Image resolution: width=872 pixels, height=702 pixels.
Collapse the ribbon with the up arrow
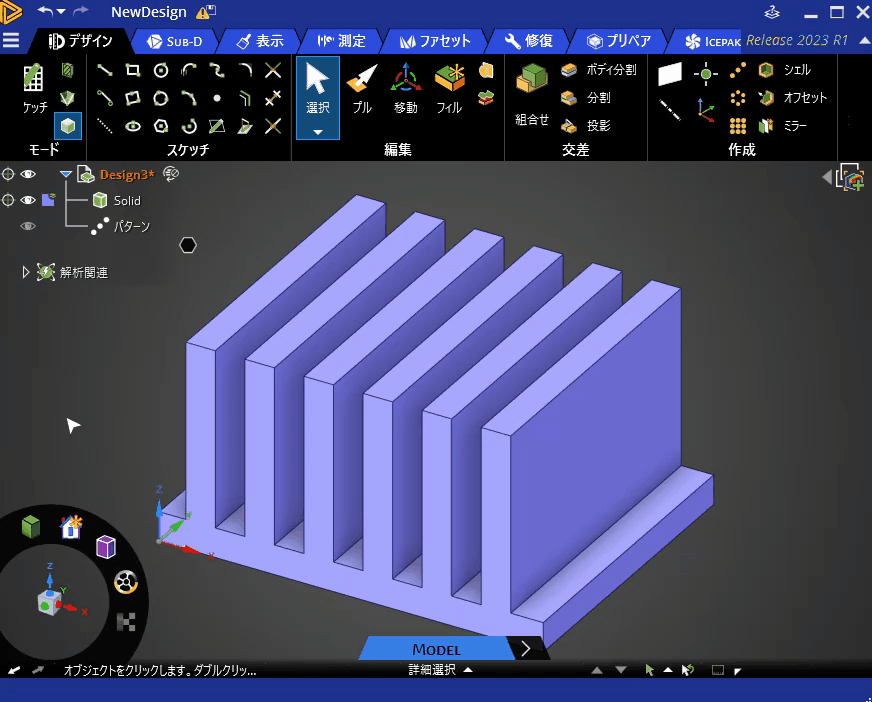(x=864, y=41)
